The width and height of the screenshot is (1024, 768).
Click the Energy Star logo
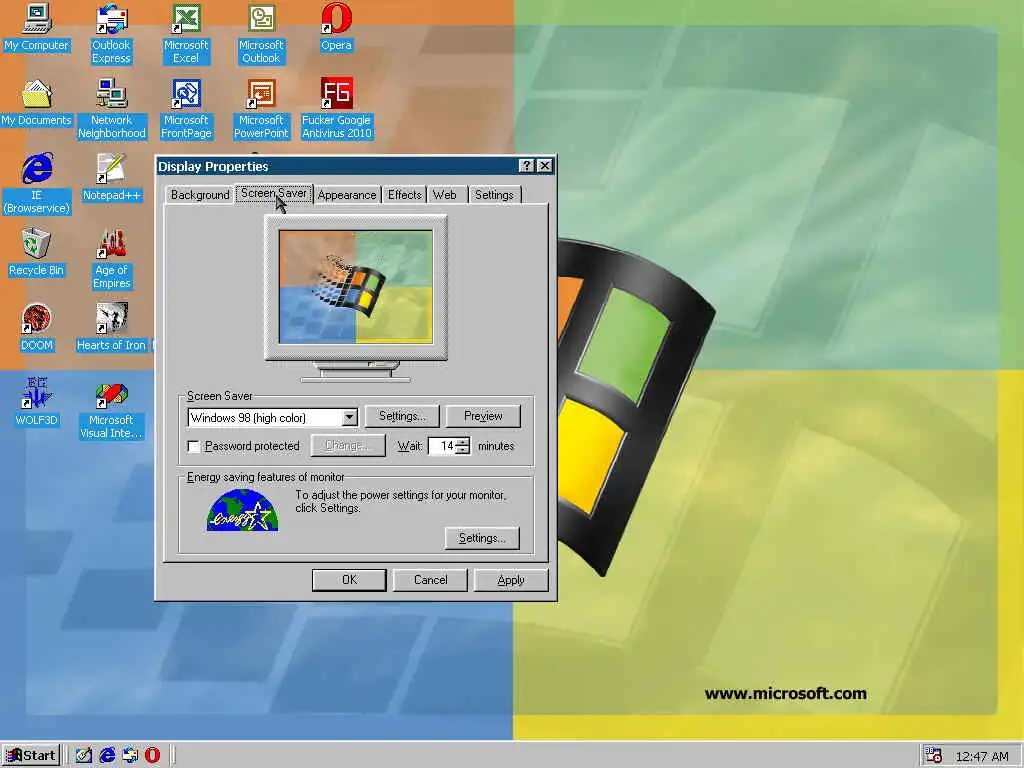(x=242, y=510)
